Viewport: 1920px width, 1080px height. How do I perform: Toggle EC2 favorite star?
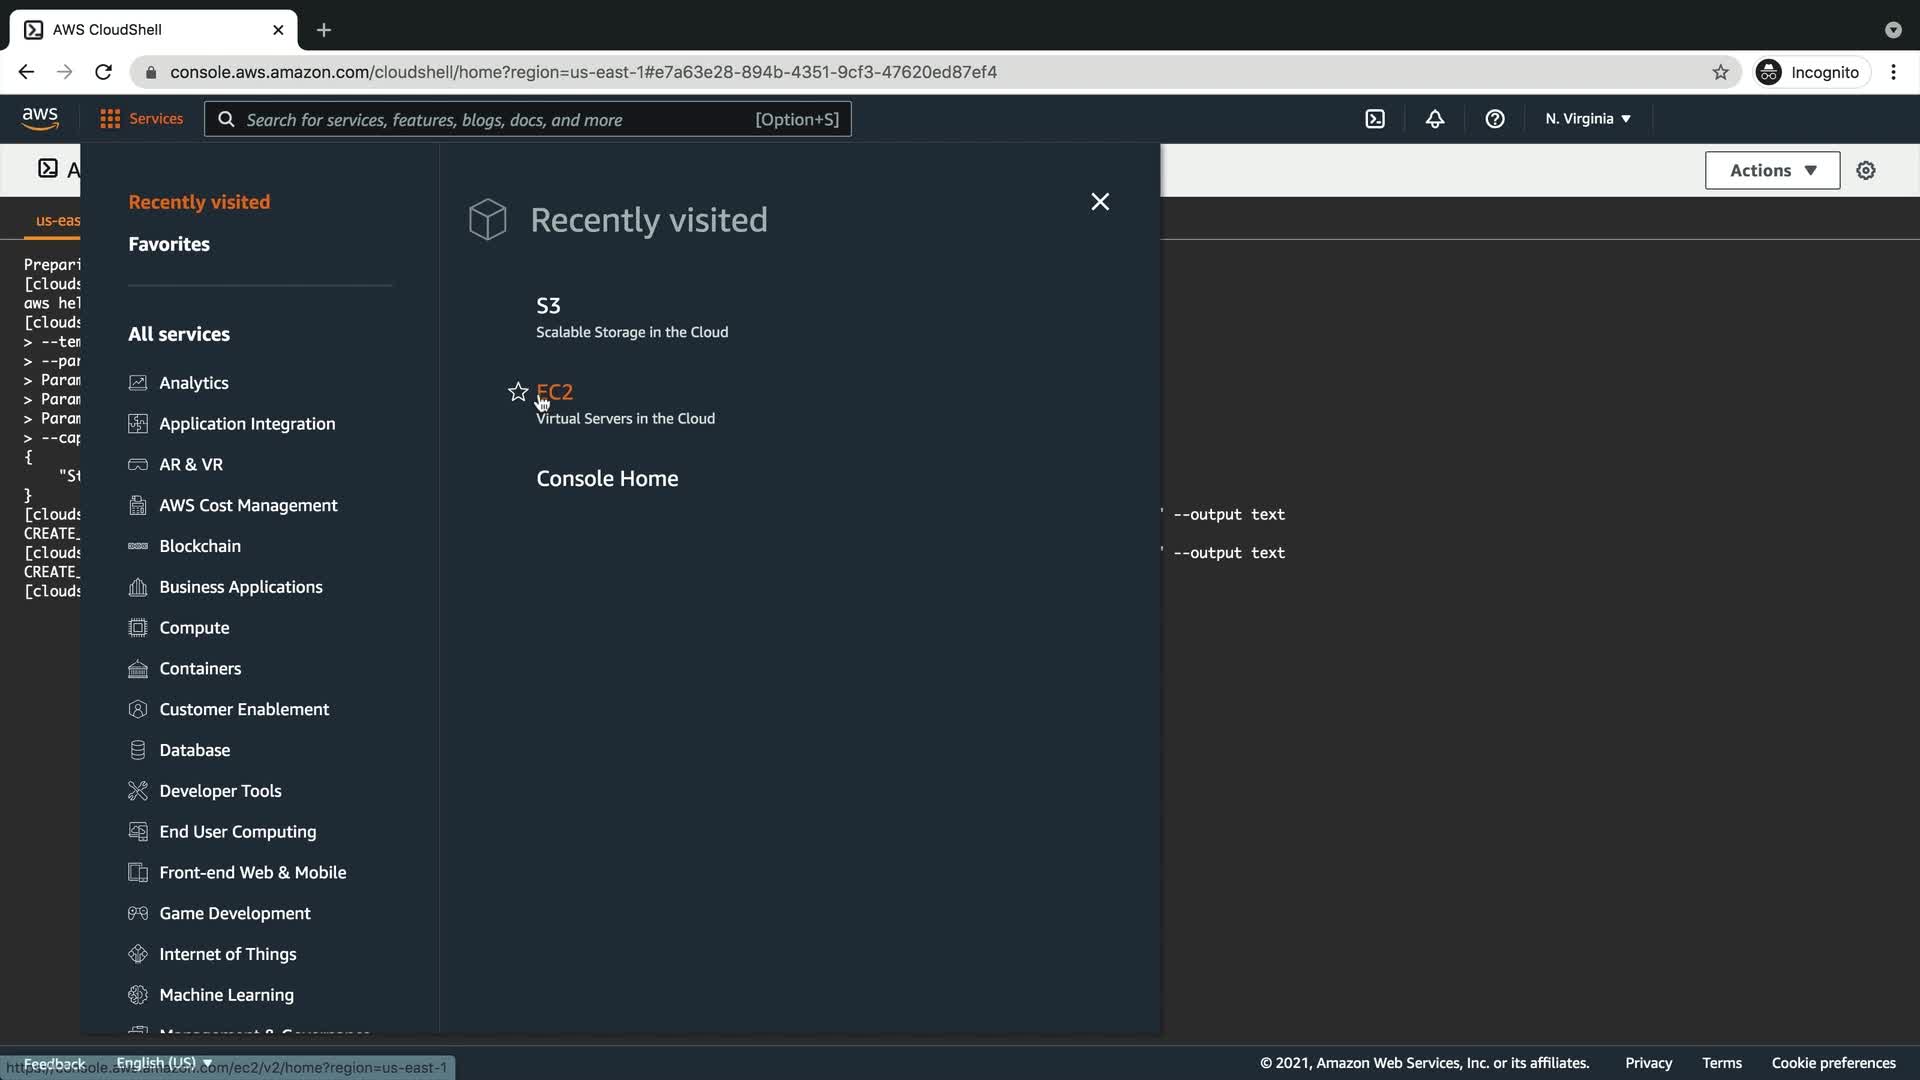(x=518, y=392)
